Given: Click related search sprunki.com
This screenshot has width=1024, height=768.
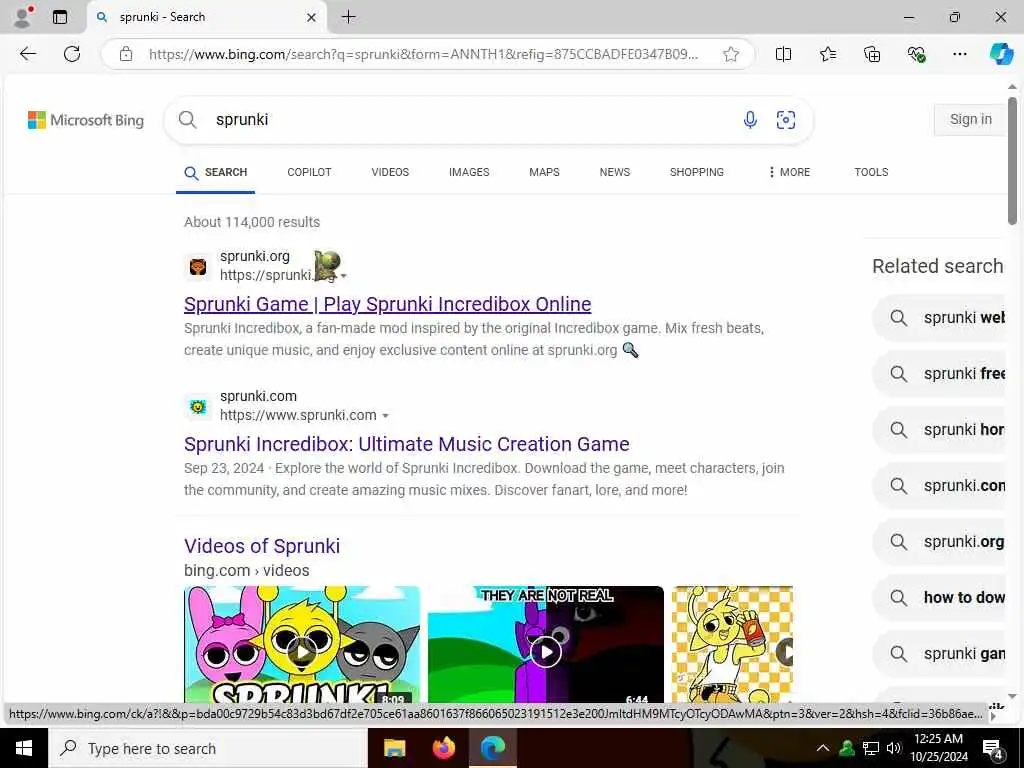Looking at the screenshot, I should click(x=940, y=486).
